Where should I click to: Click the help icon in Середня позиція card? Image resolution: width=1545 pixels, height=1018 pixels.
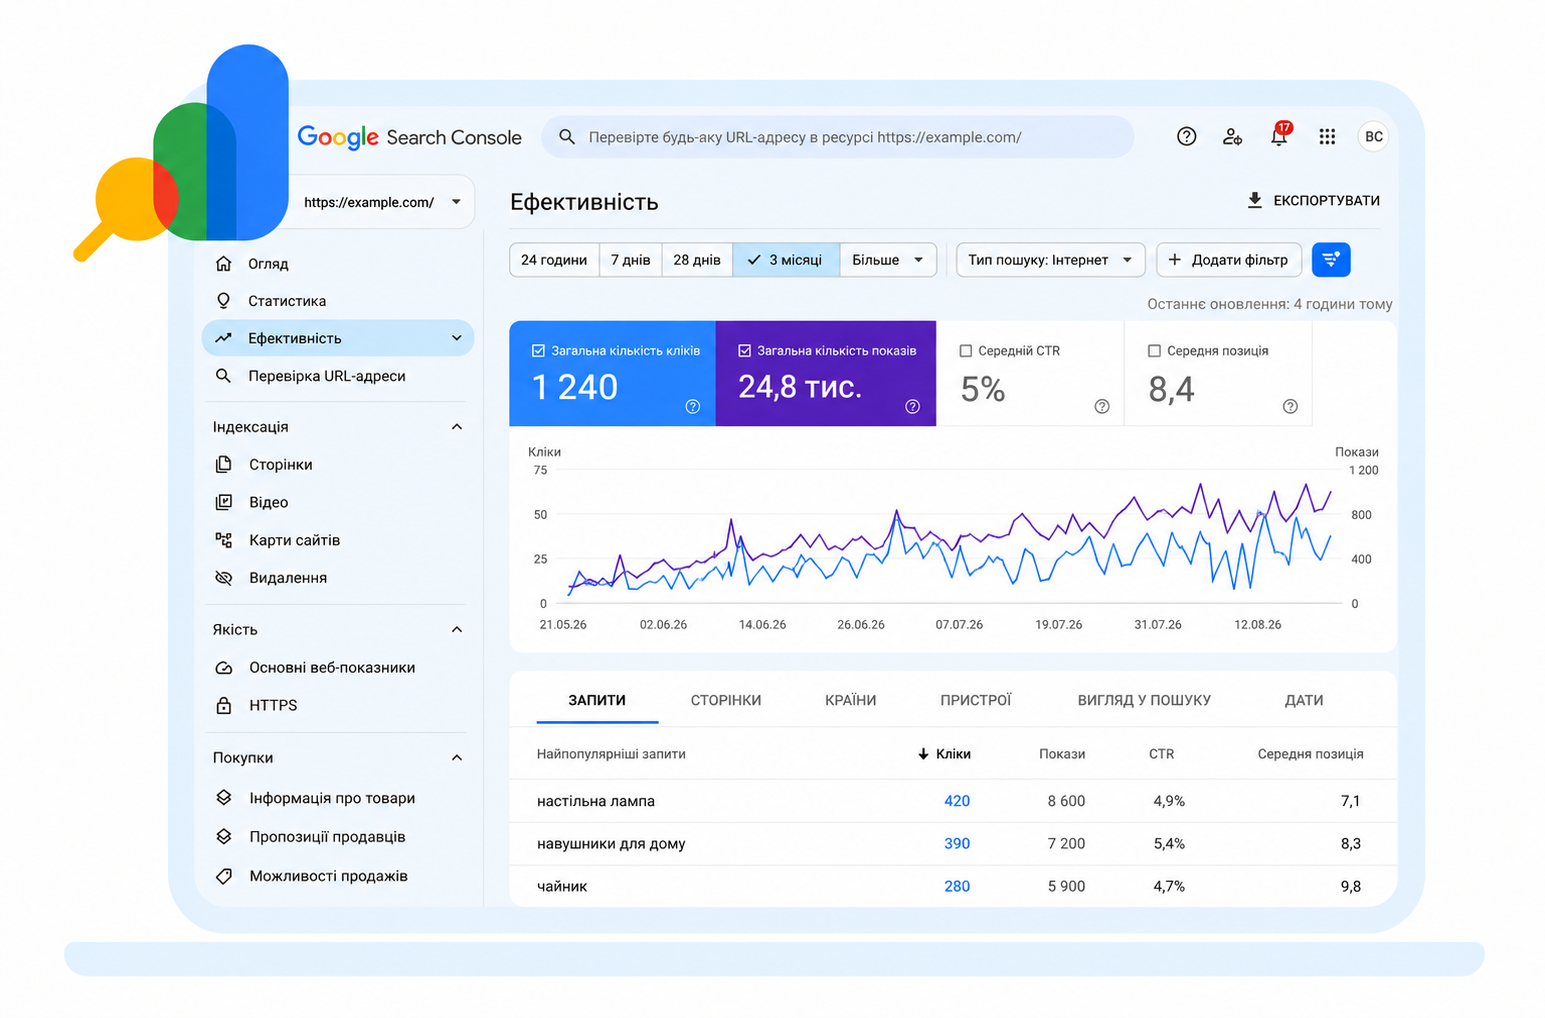point(1290,406)
